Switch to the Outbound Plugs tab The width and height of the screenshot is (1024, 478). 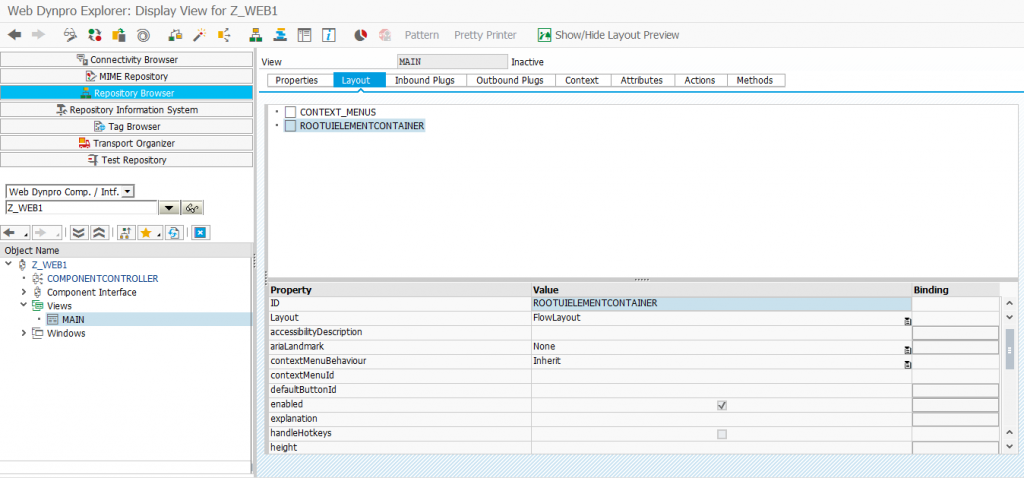click(x=510, y=80)
